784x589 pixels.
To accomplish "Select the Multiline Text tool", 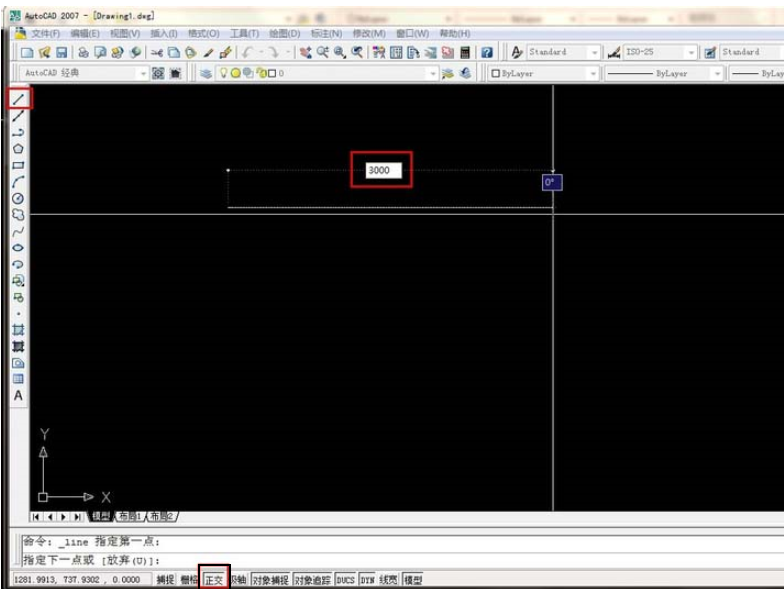I will [x=18, y=396].
